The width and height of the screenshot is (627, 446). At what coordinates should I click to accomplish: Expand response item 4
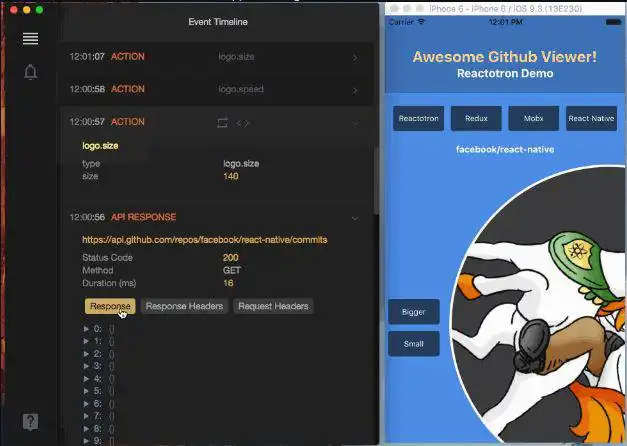coord(86,378)
